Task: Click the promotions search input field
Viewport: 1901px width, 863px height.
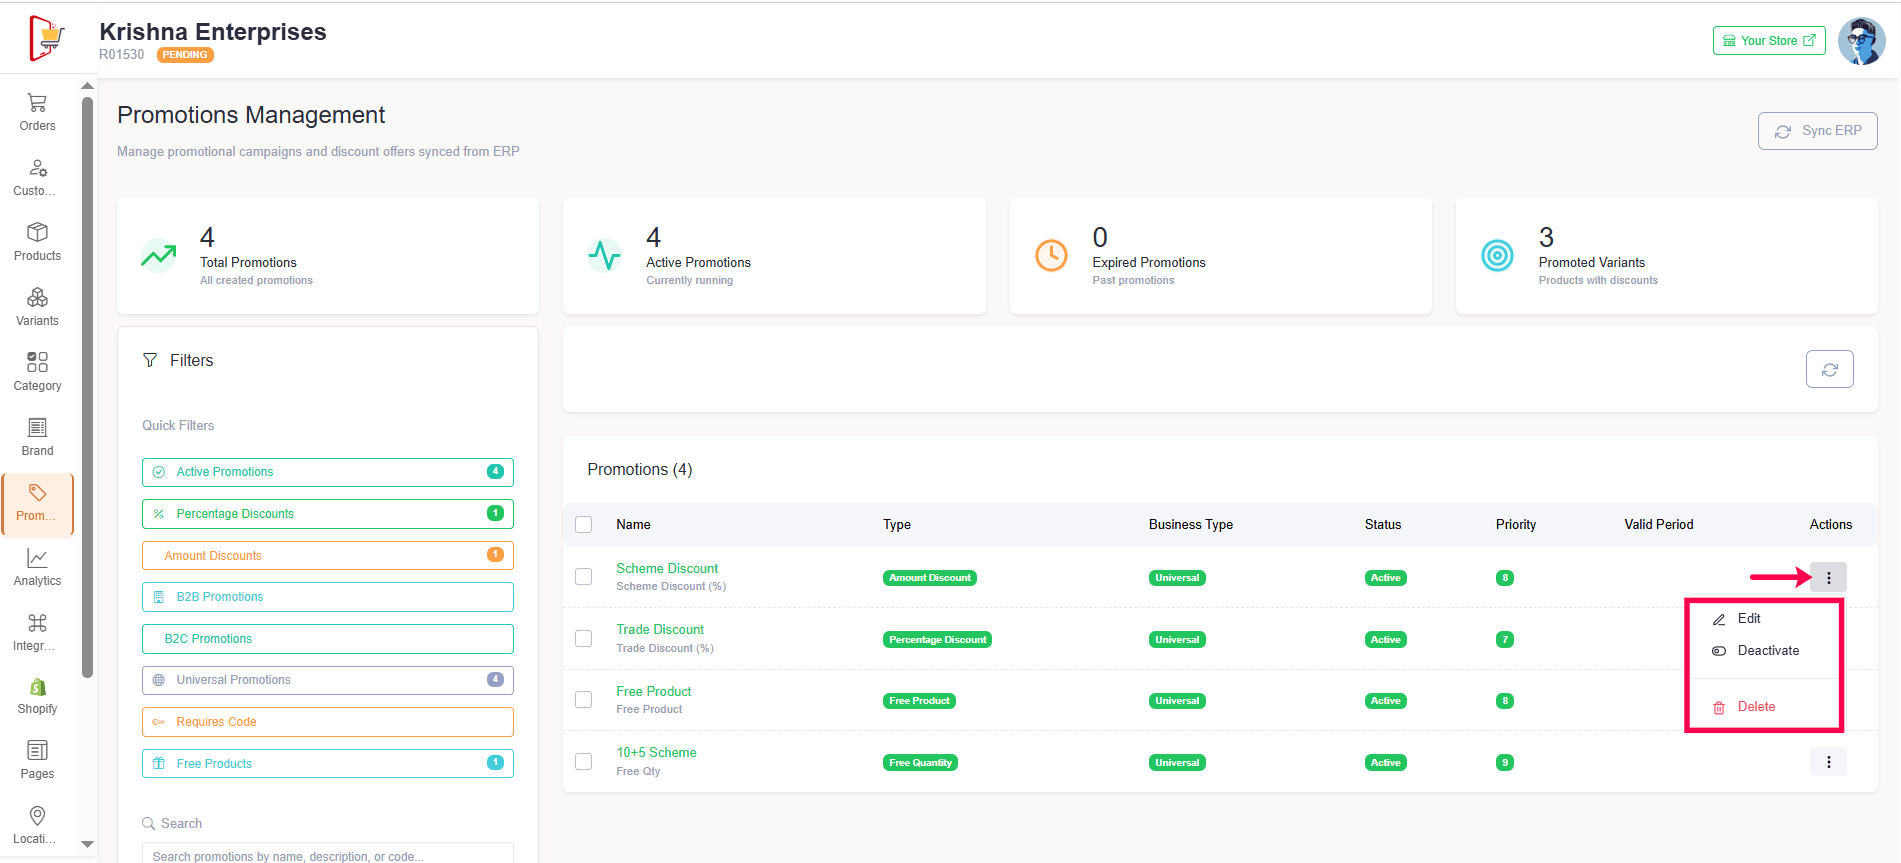Action: pyautogui.click(x=327, y=855)
